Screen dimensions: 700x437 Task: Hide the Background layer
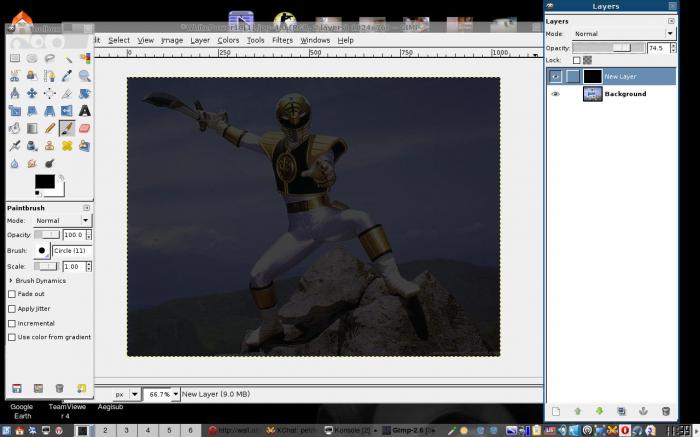pos(555,94)
